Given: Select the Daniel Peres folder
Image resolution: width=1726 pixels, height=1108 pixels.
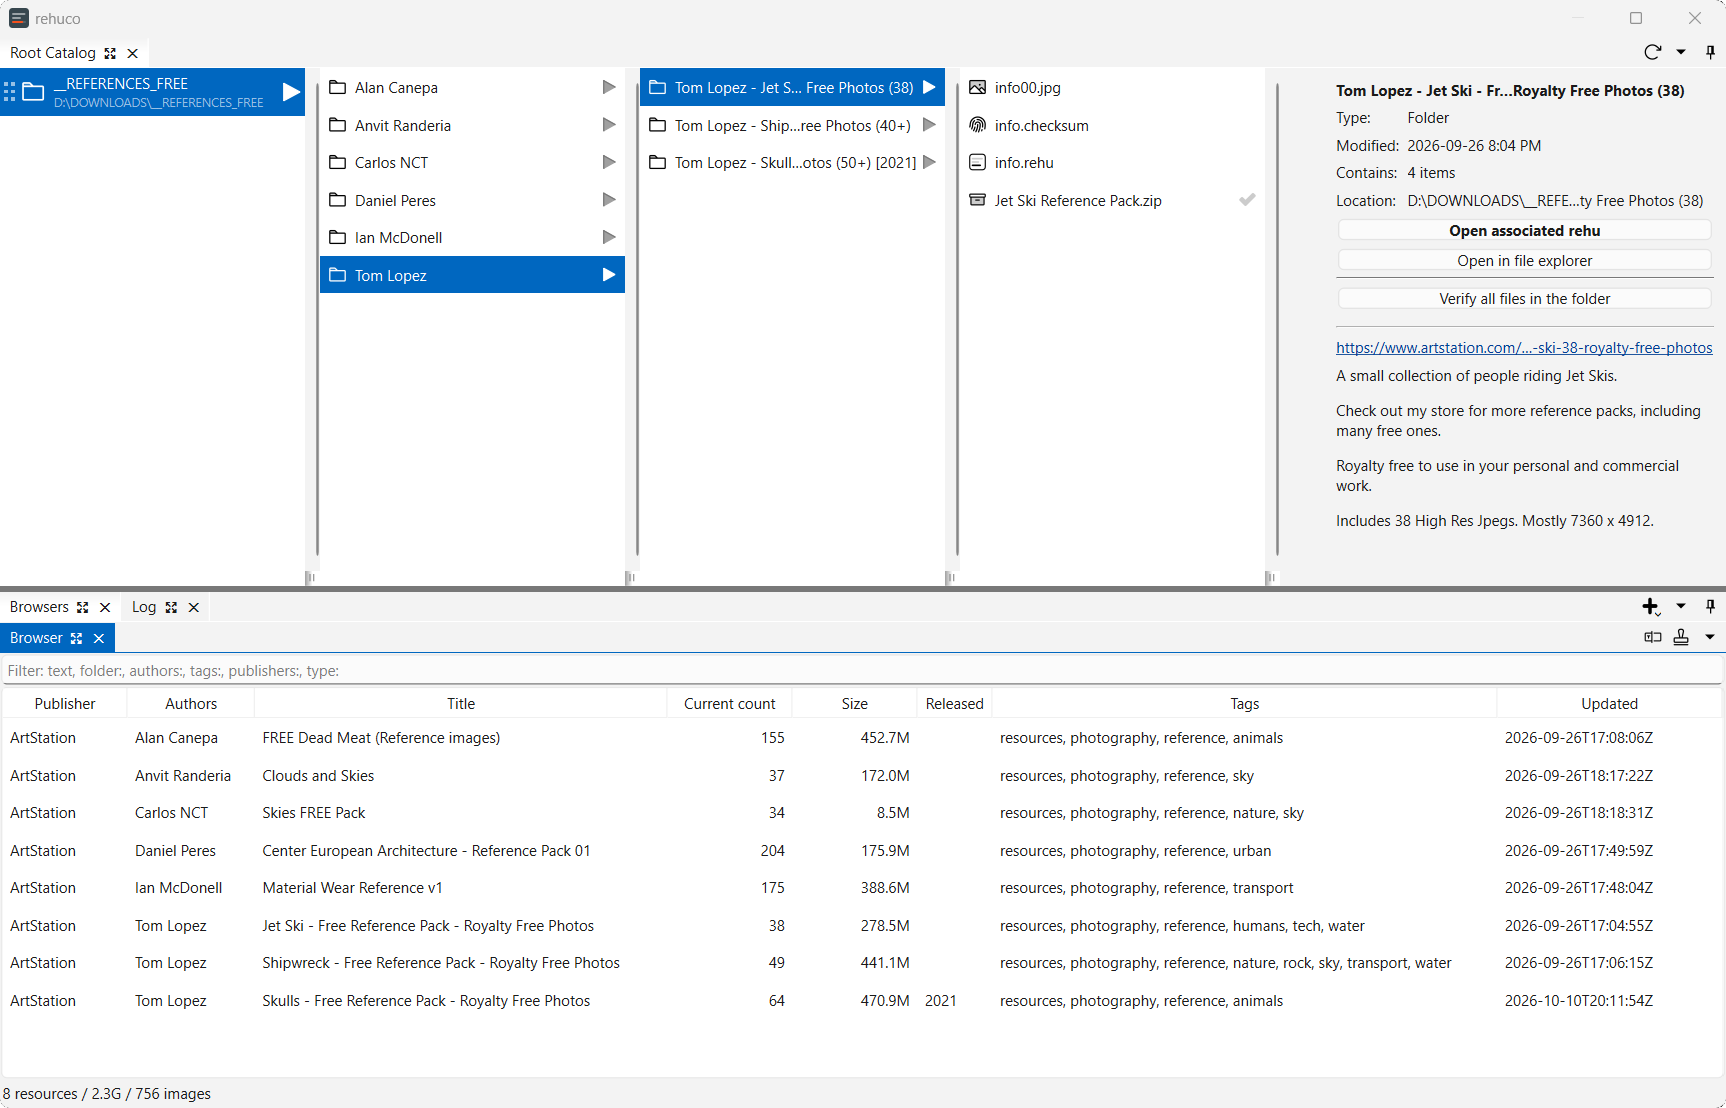Looking at the screenshot, I should tap(472, 200).
